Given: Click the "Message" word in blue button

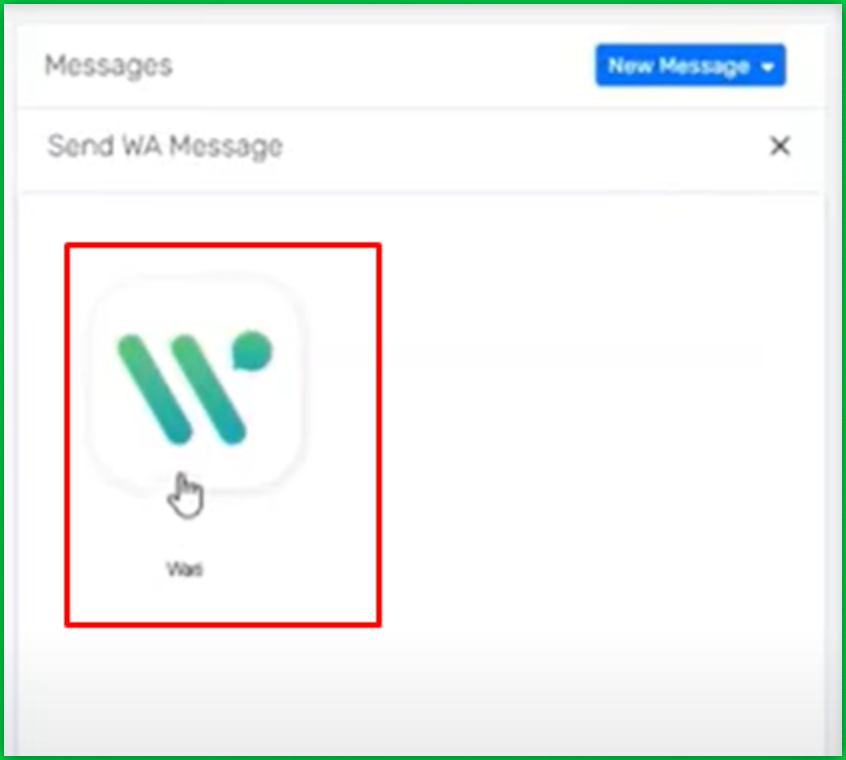Looking at the screenshot, I should [704, 66].
